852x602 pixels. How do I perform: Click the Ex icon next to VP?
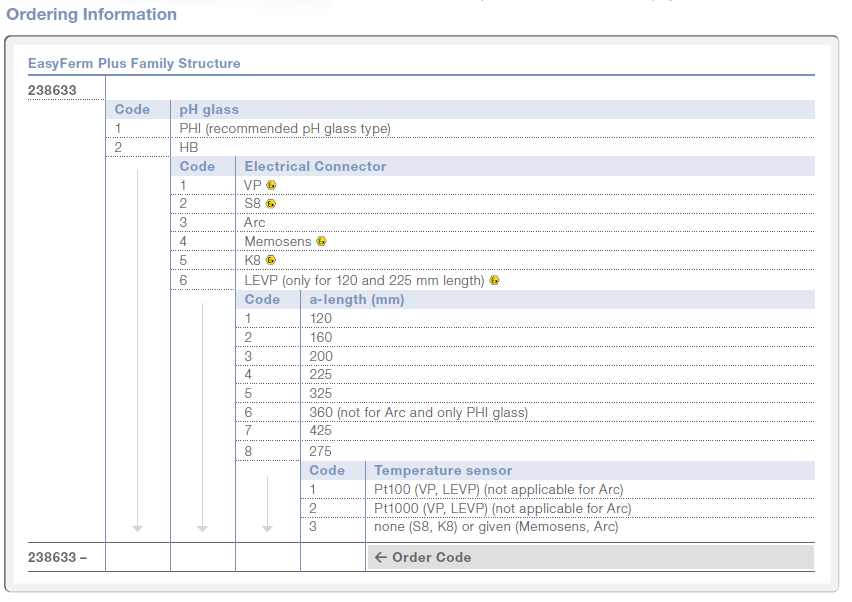271,185
